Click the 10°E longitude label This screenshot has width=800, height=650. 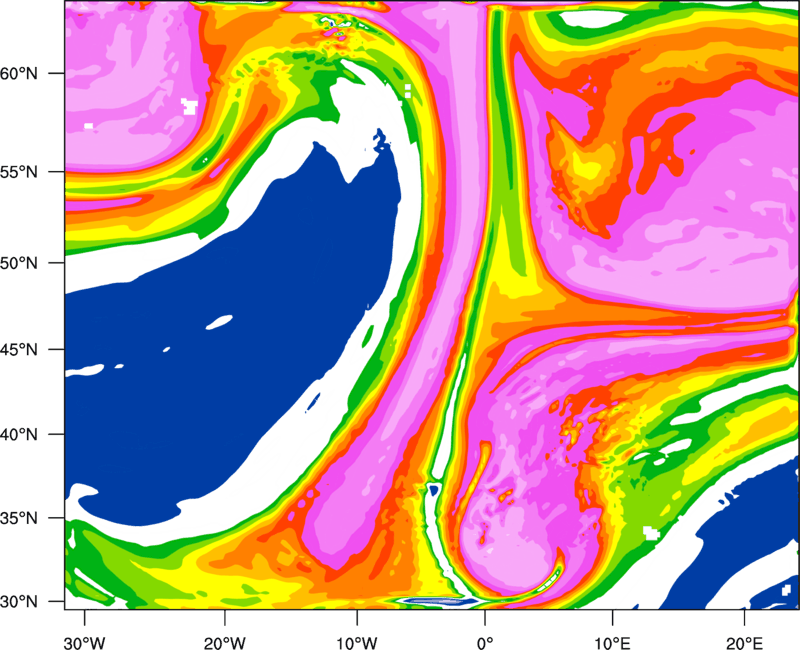coord(612,643)
